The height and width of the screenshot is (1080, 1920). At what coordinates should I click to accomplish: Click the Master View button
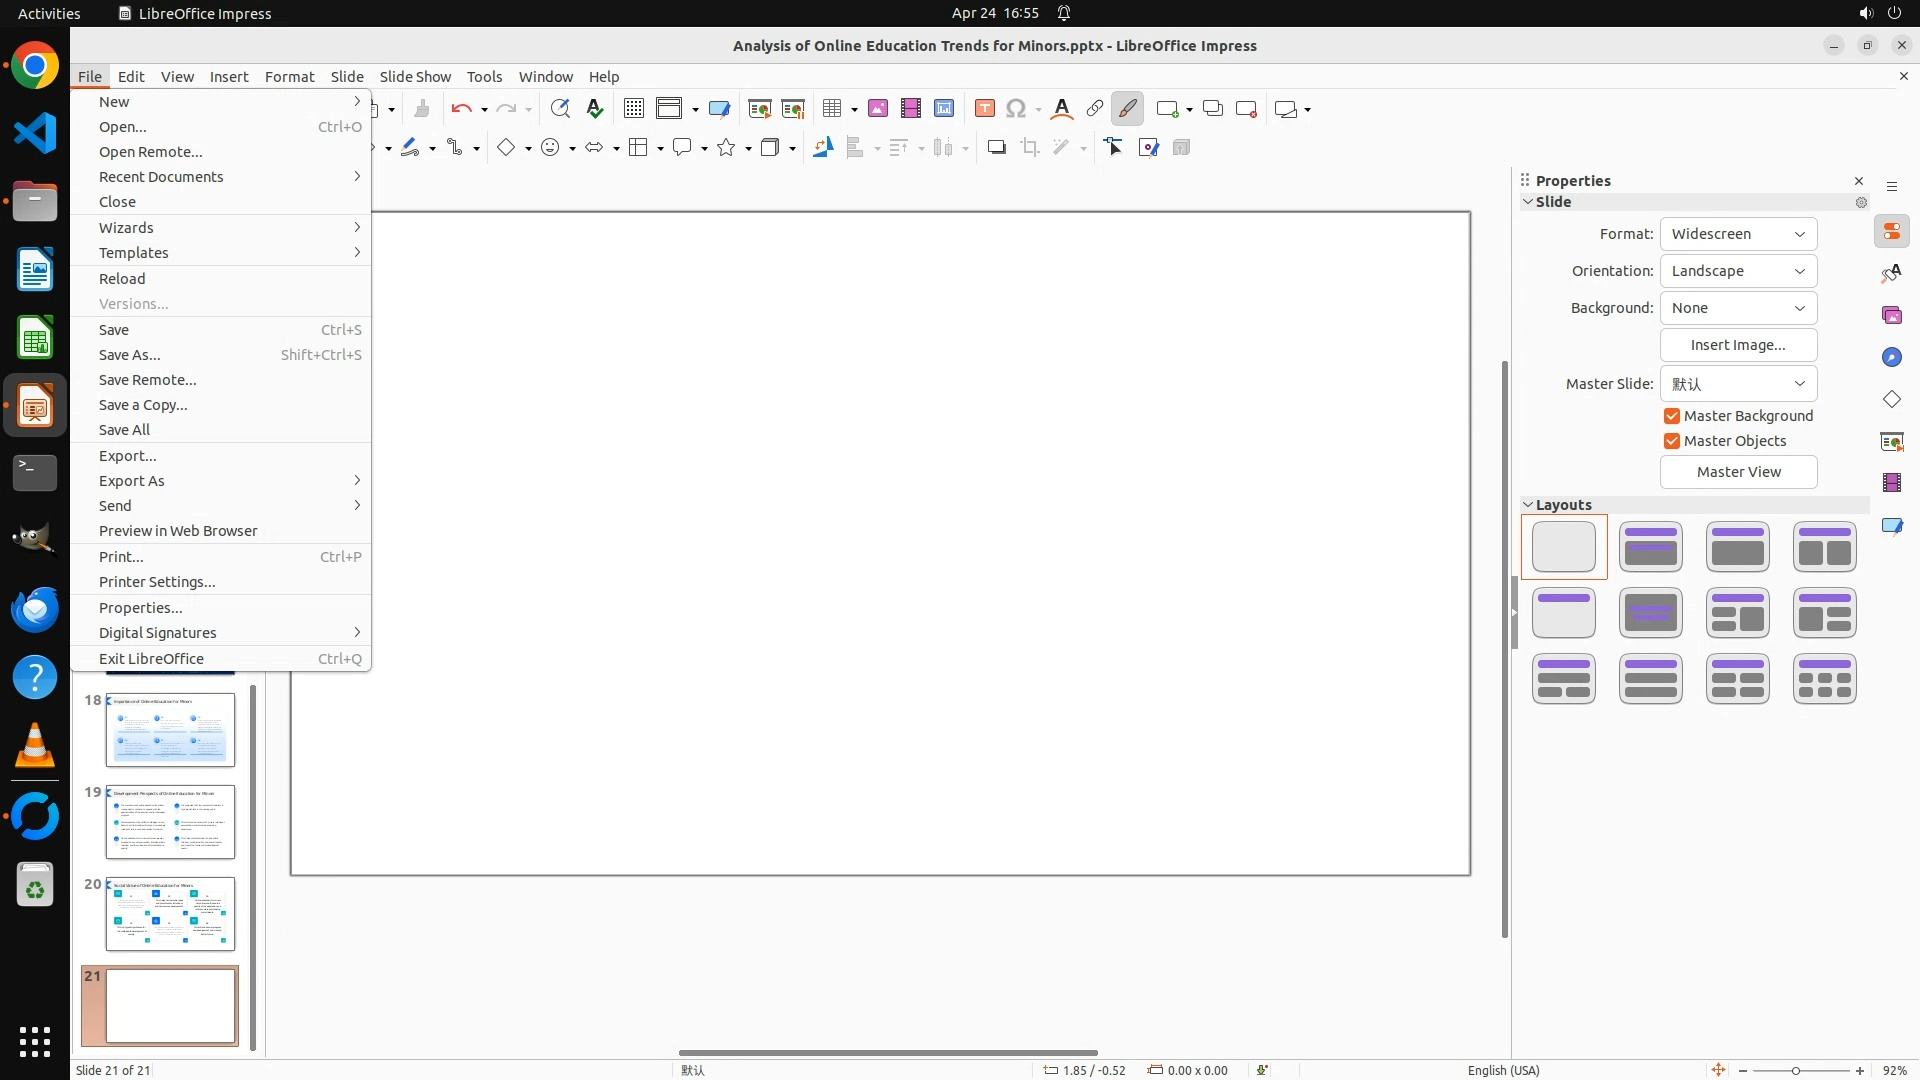(1738, 472)
